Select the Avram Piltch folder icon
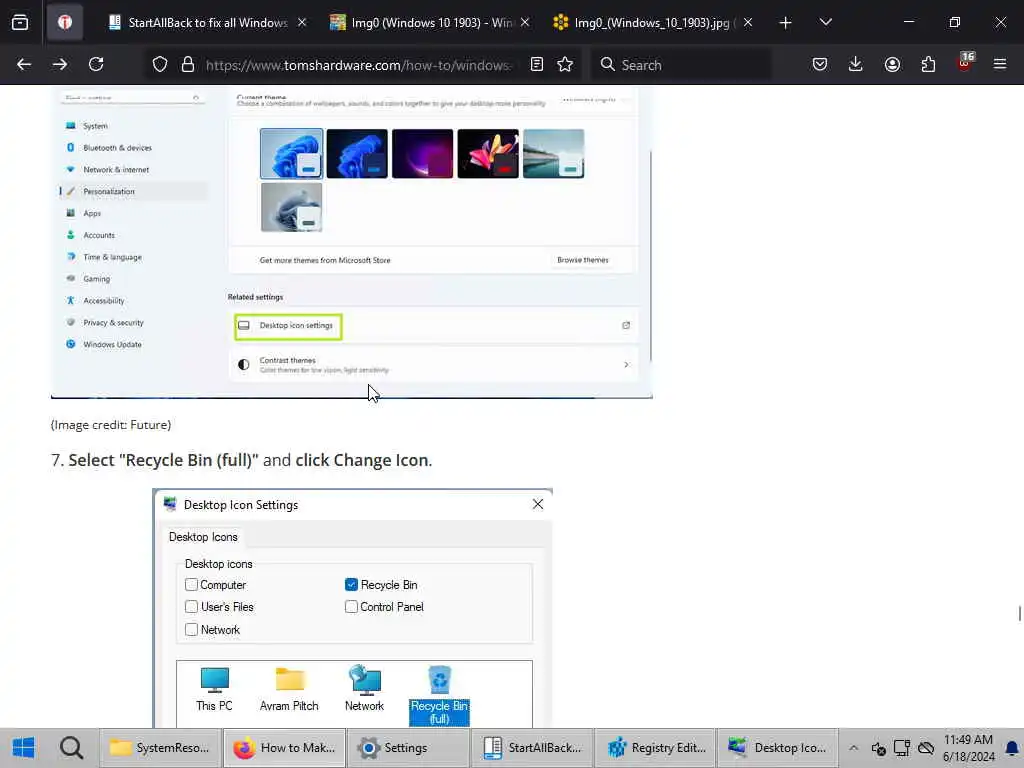The image size is (1024, 768). pyautogui.click(x=289, y=689)
